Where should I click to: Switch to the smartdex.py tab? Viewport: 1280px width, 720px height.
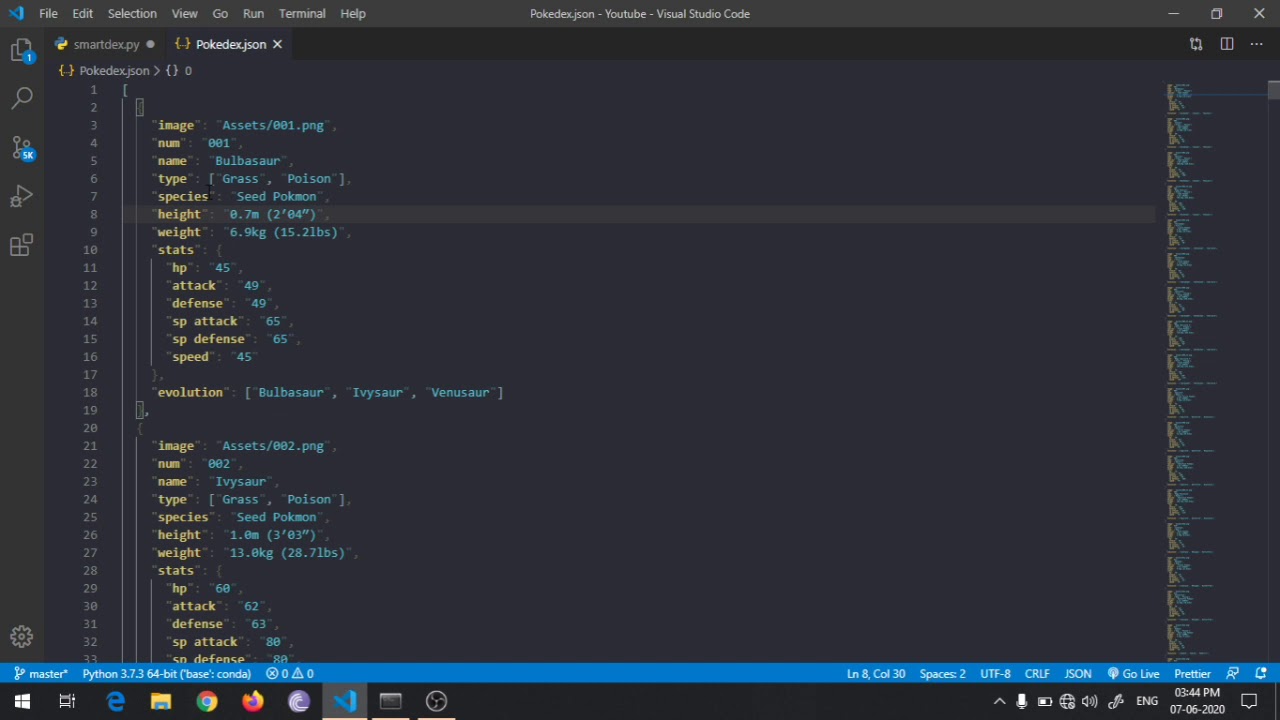pos(105,44)
